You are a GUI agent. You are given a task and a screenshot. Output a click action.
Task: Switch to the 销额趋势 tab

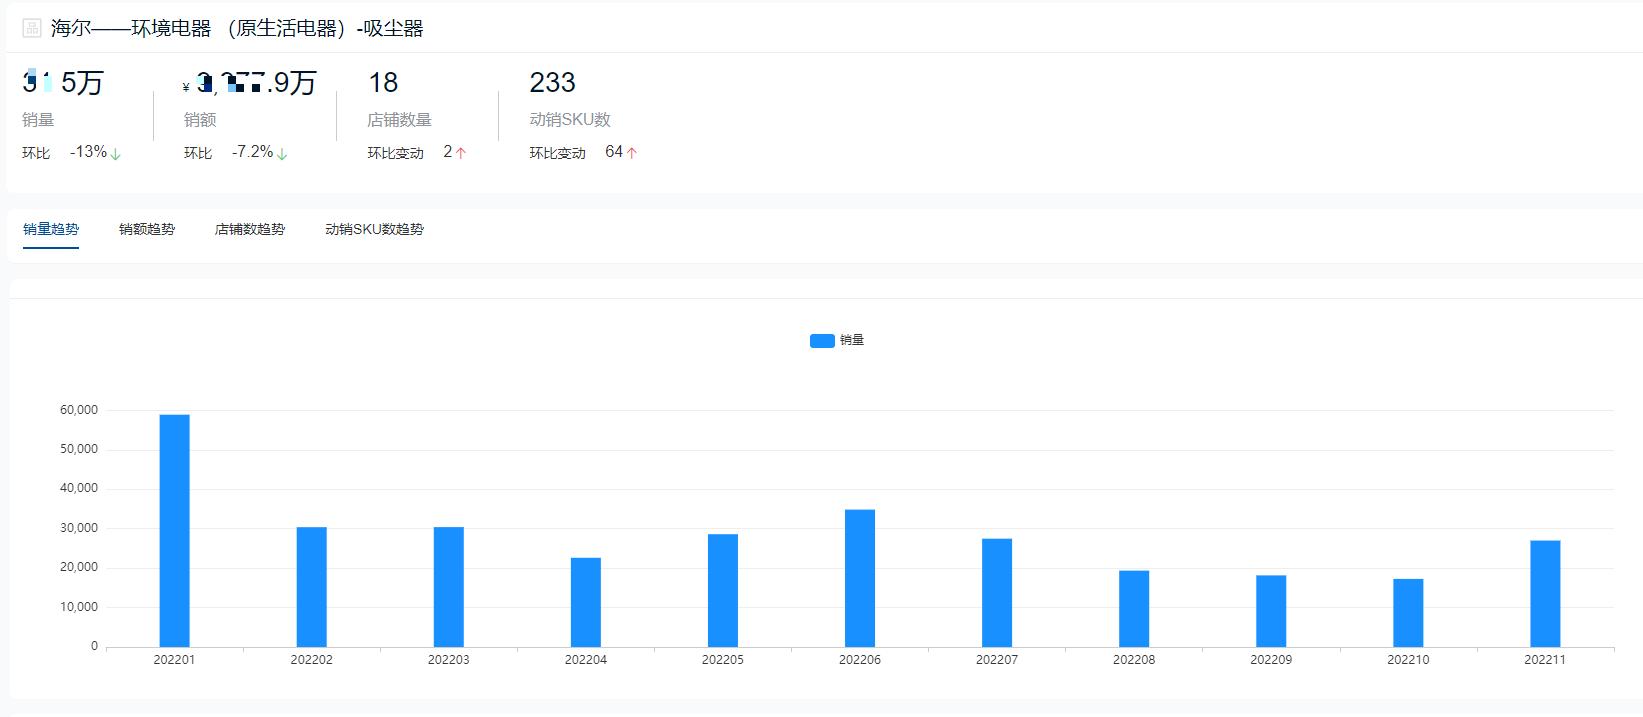tap(147, 229)
